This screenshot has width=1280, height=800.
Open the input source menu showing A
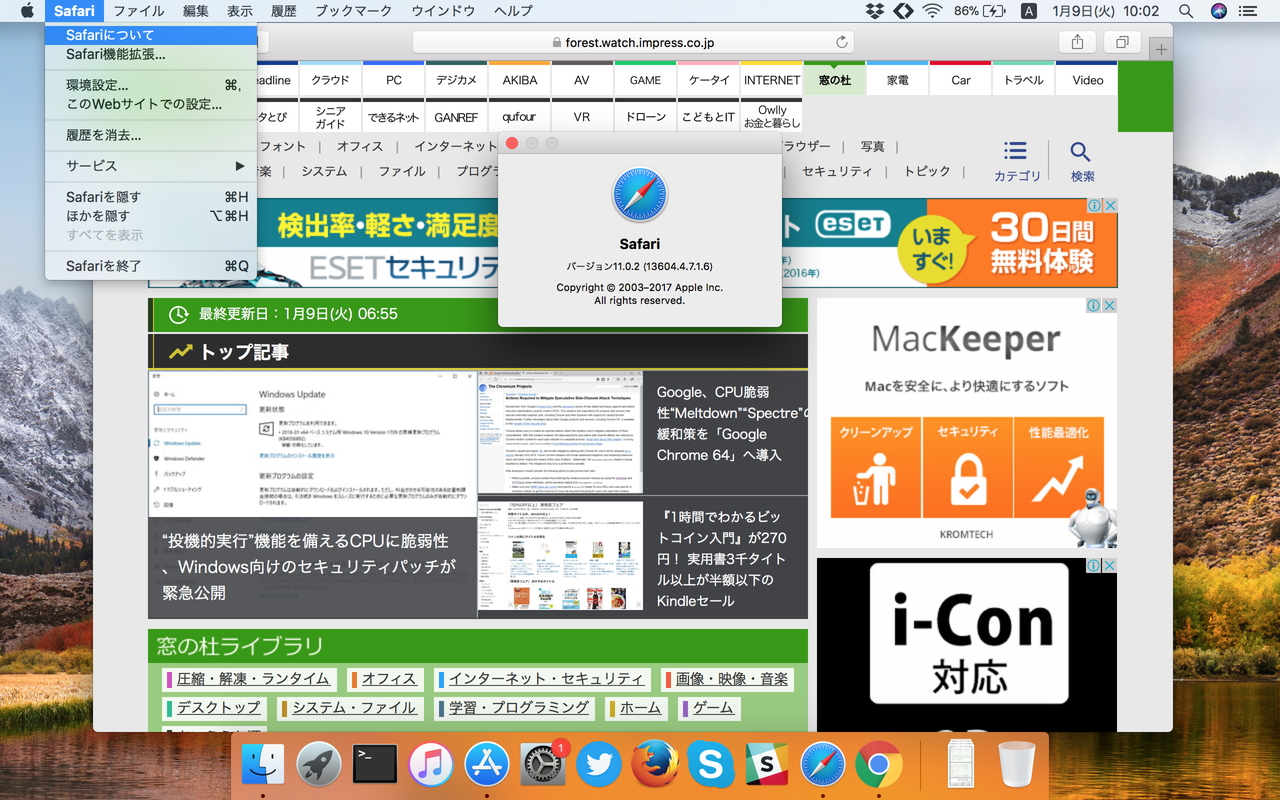tap(1028, 11)
